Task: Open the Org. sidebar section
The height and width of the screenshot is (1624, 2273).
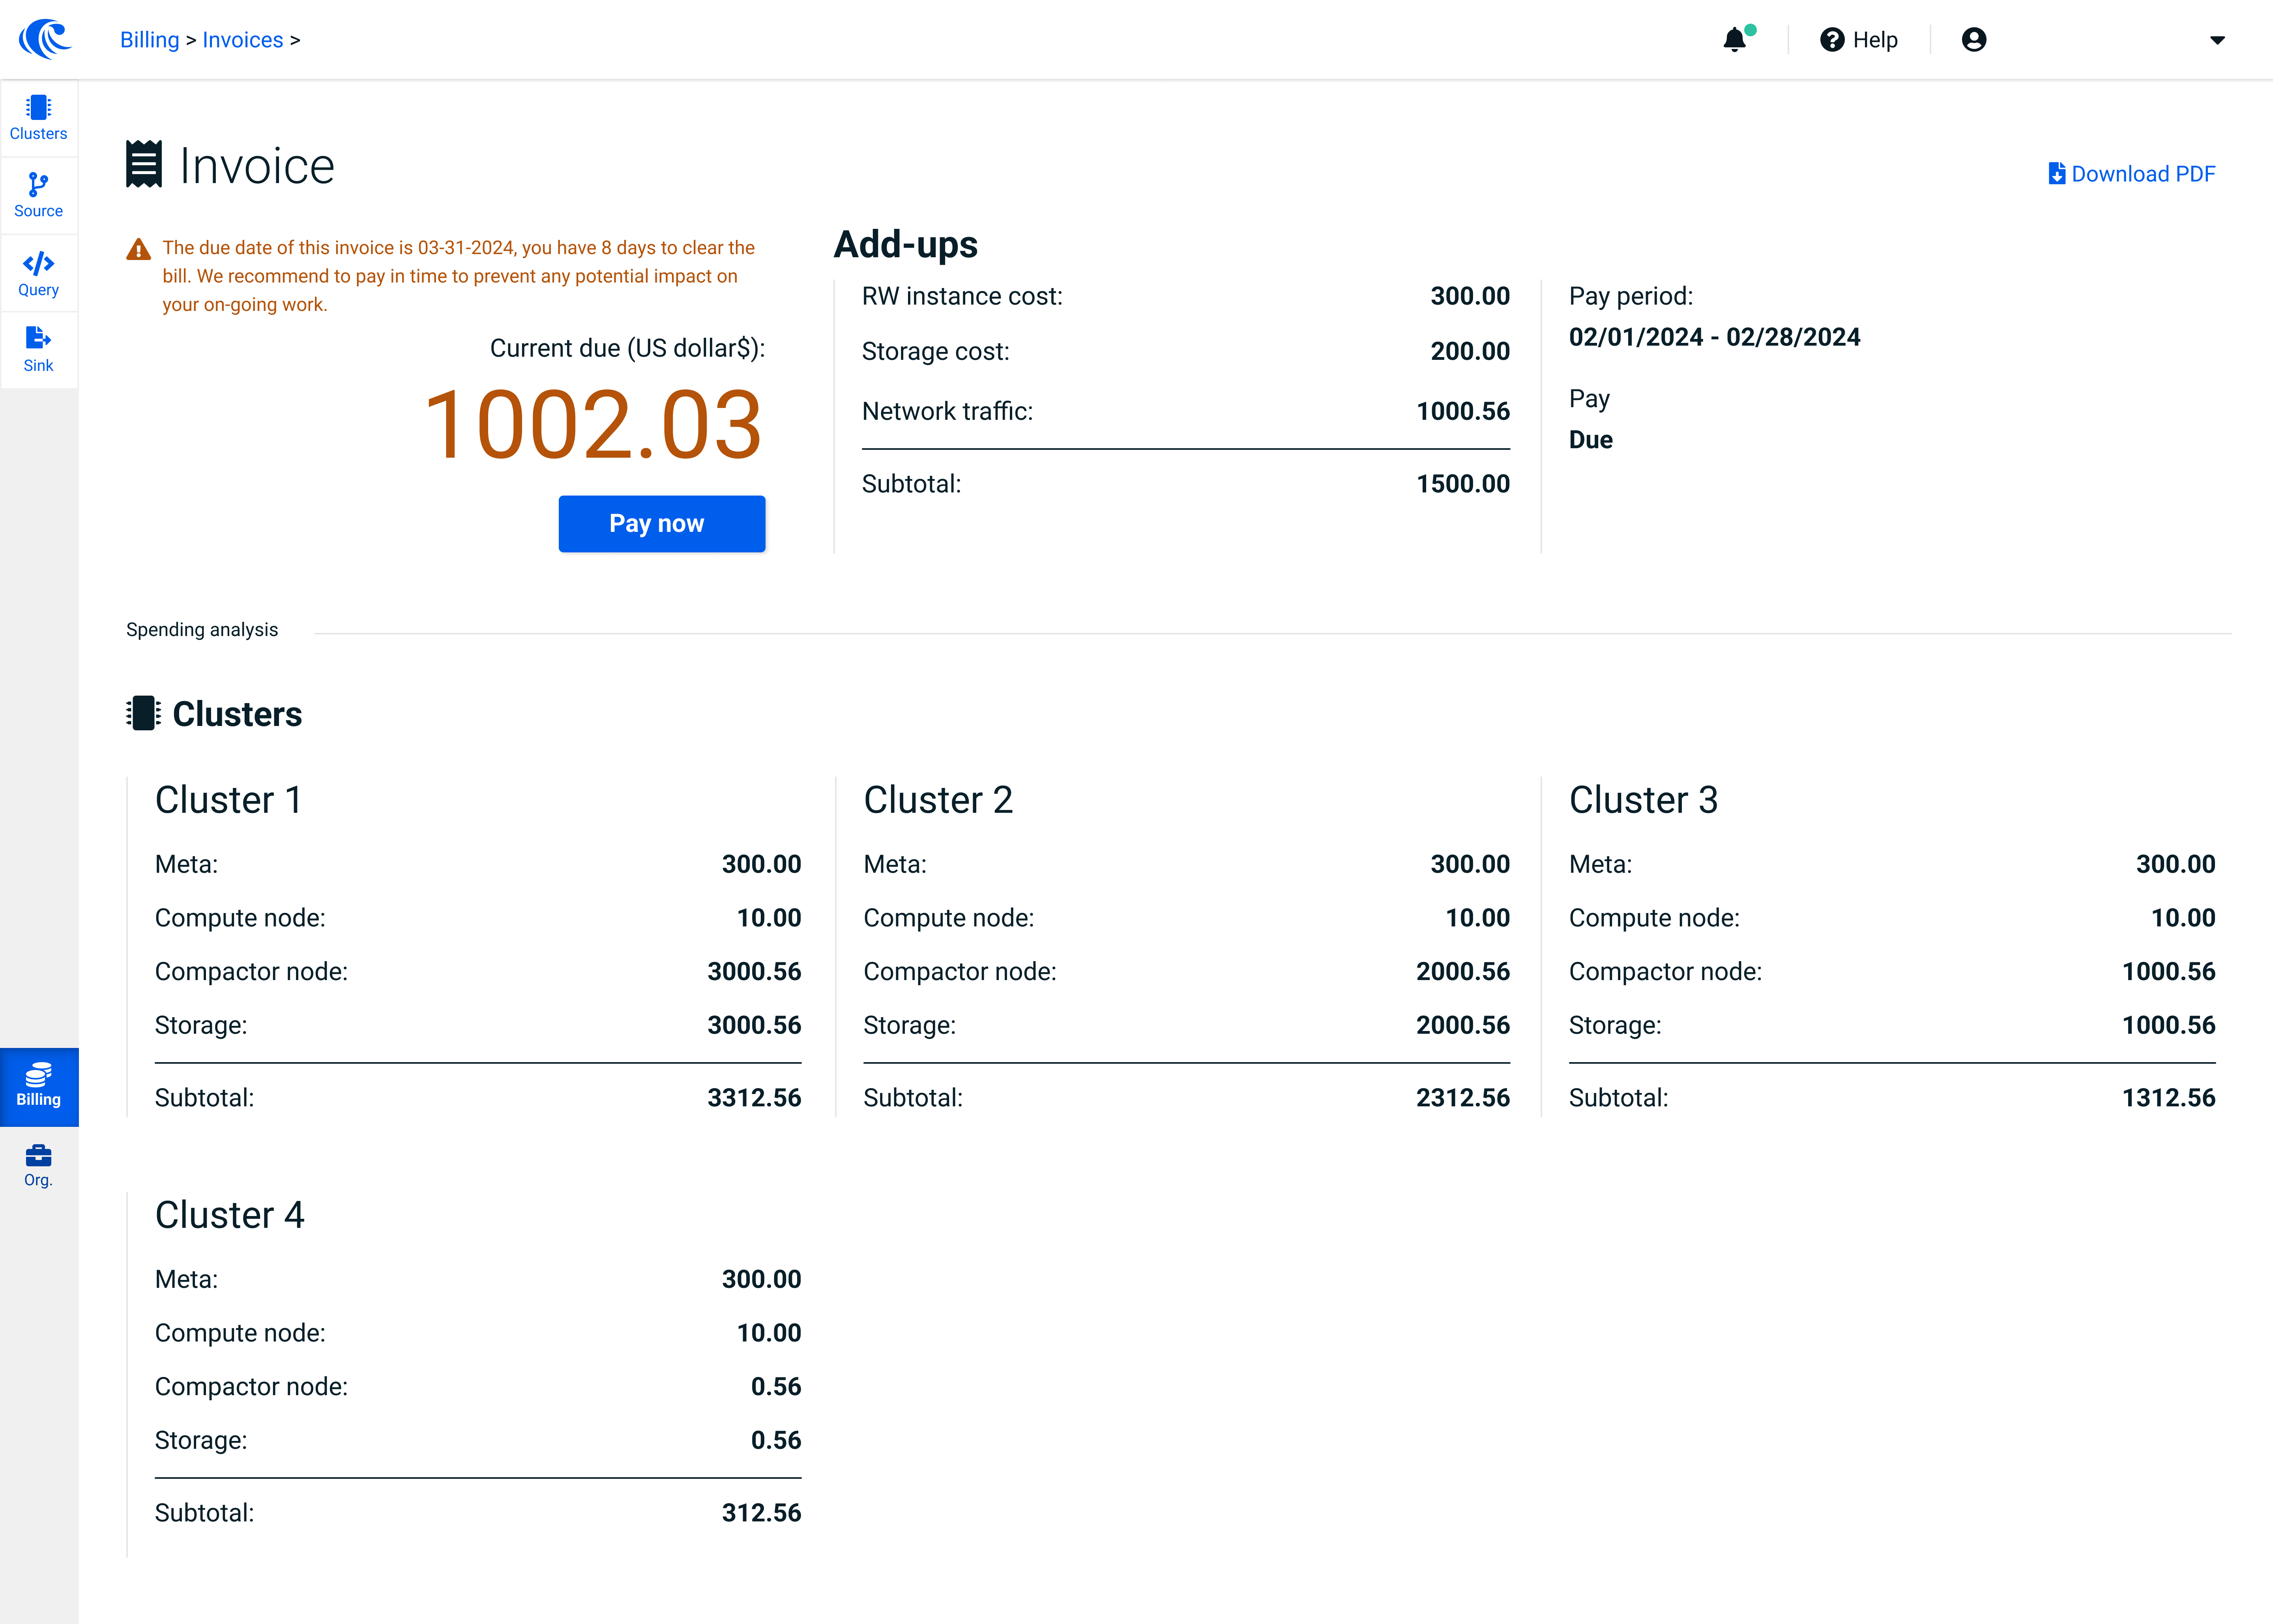Action: 38,1165
